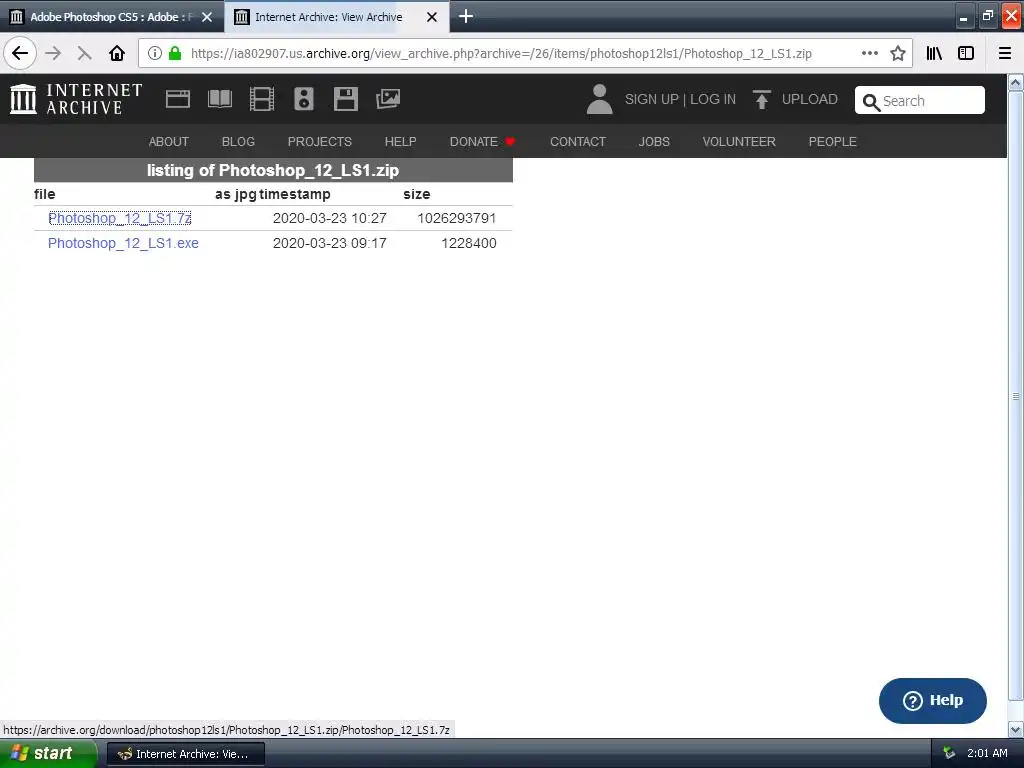Open the CONTACT page
1024x768 pixels.
point(578,142)
